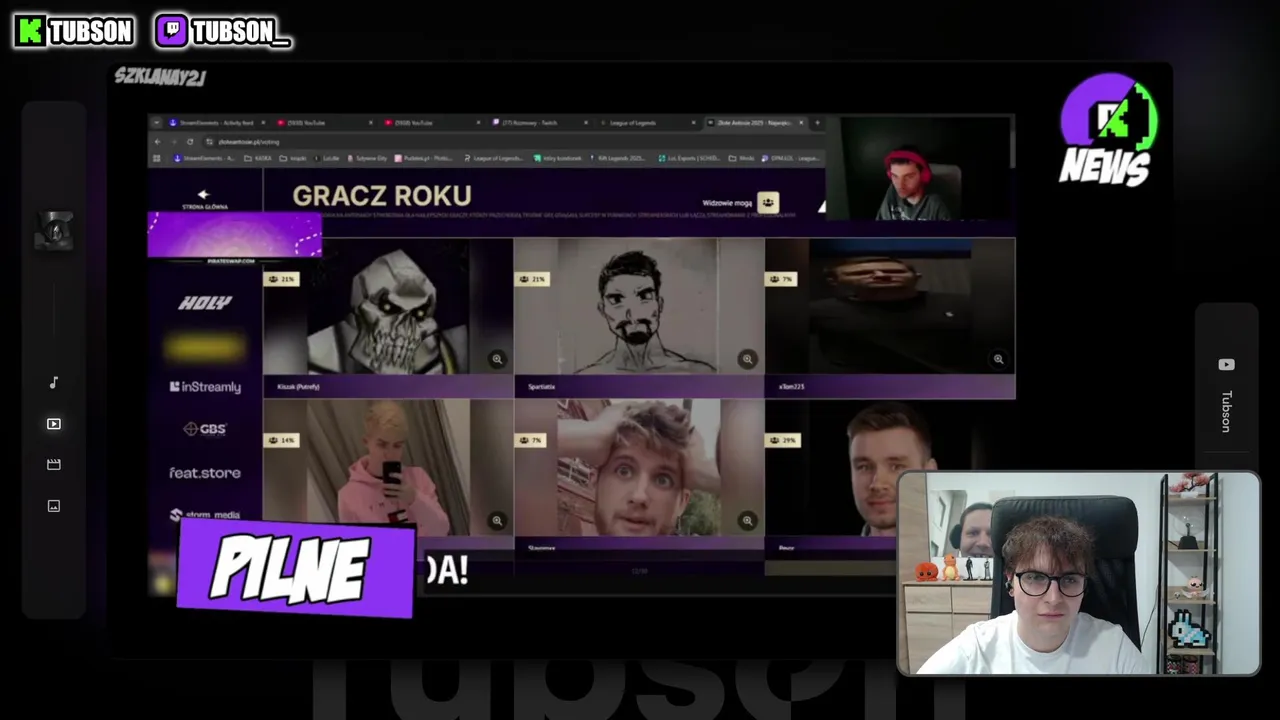Close the League of Legends tab
This screenshot has height=720, width=1280.
[x=694, y=123]
